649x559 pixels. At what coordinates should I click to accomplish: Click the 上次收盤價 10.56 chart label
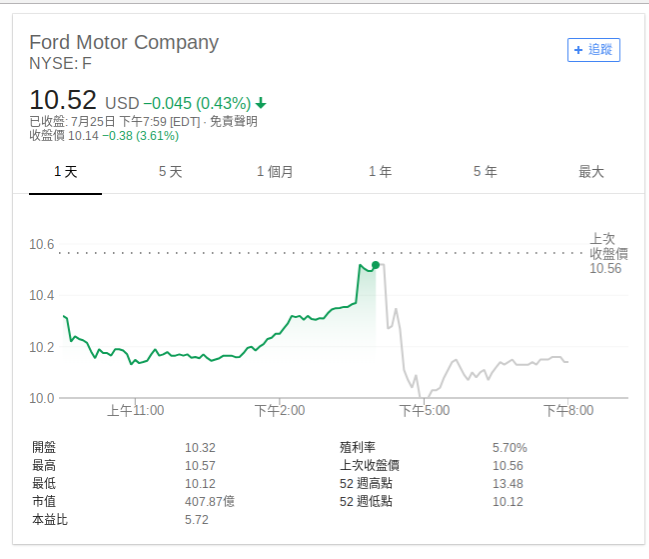[x=608, y=253]
